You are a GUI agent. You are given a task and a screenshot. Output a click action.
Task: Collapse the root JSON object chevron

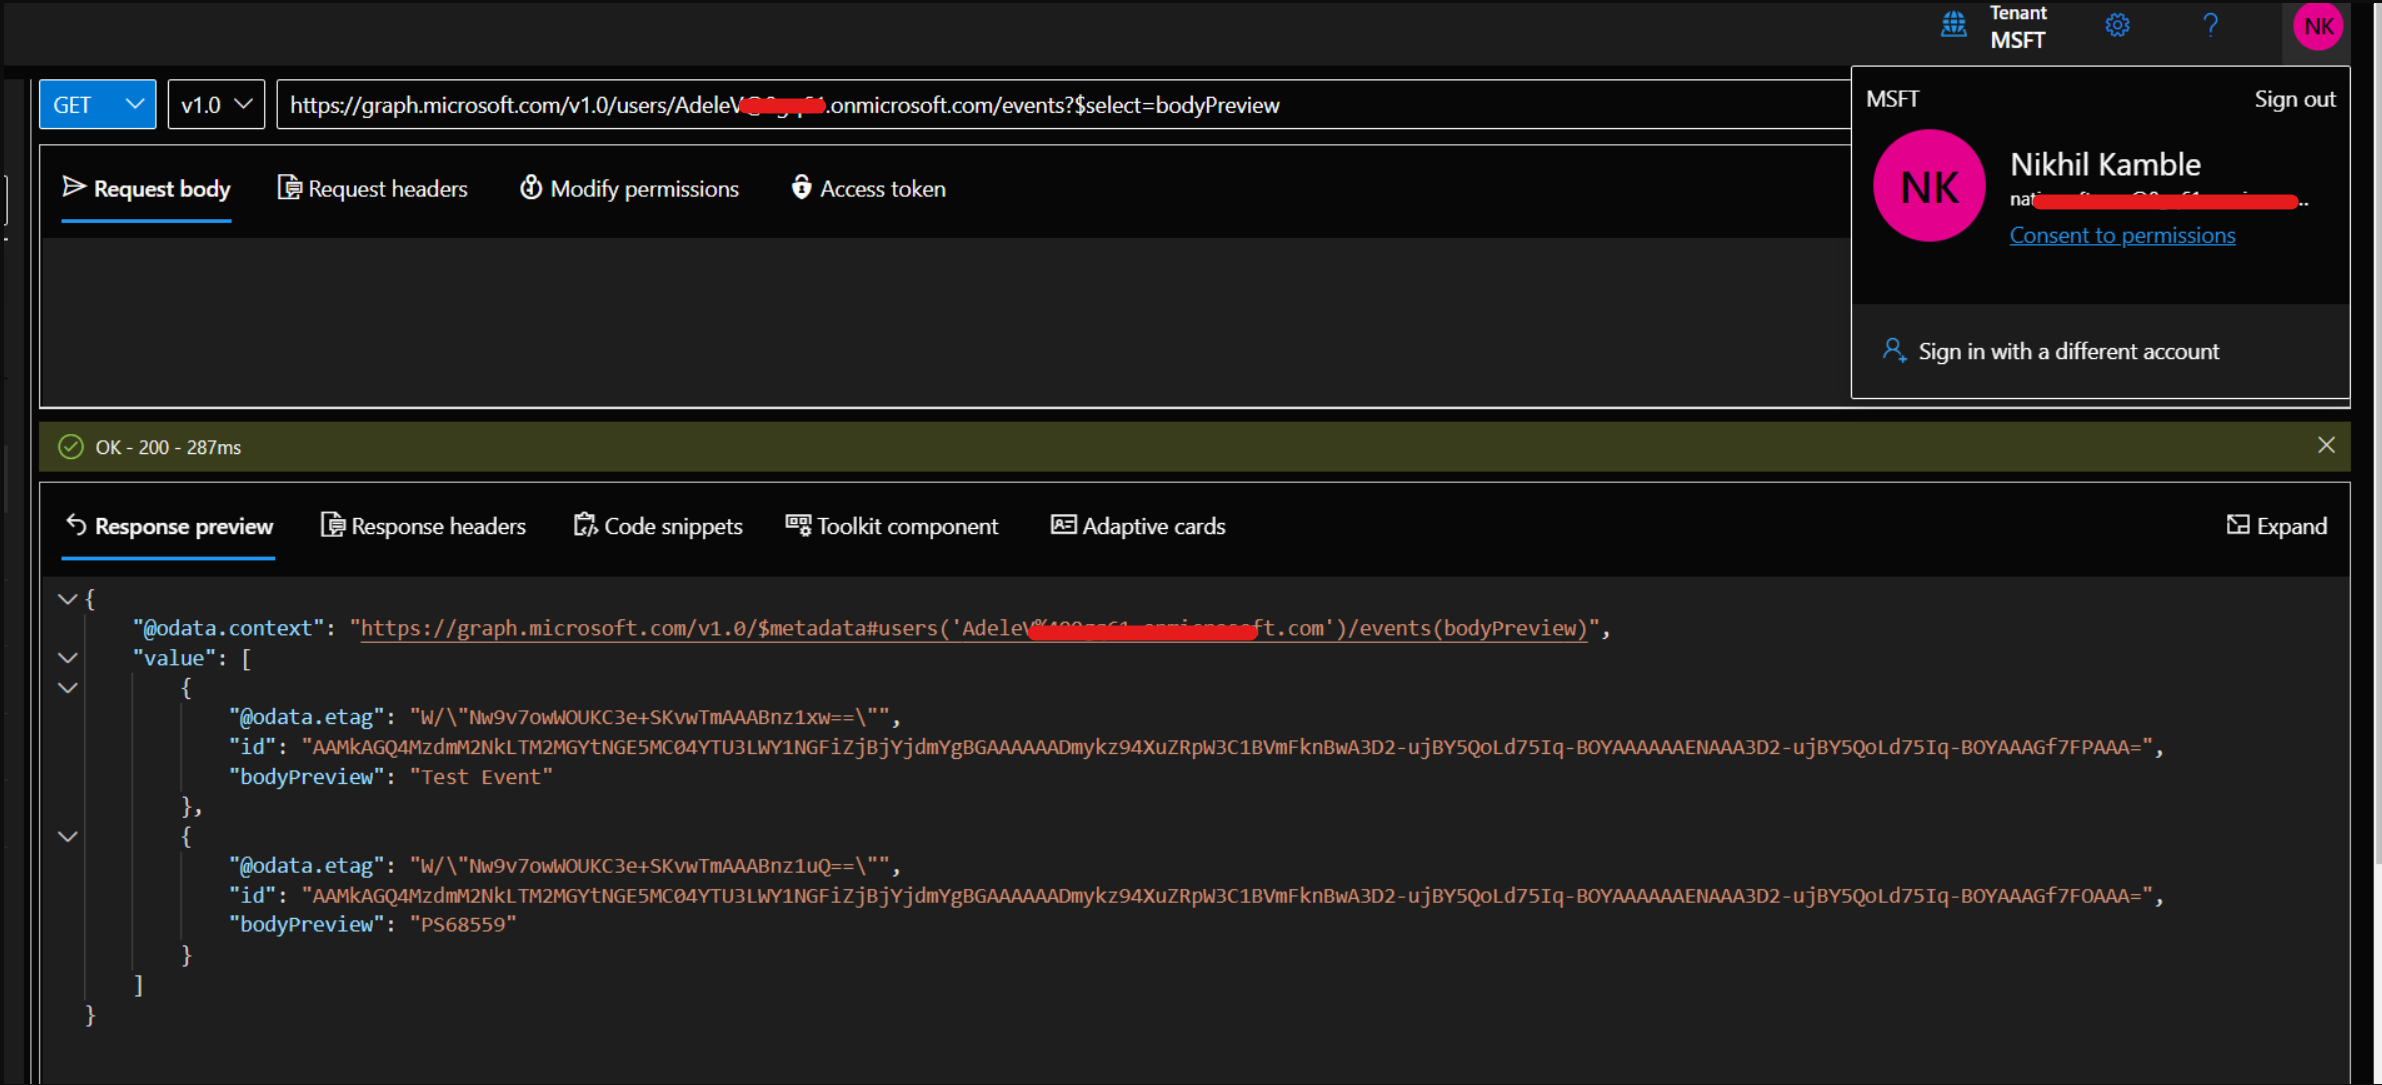coord(67,599)
